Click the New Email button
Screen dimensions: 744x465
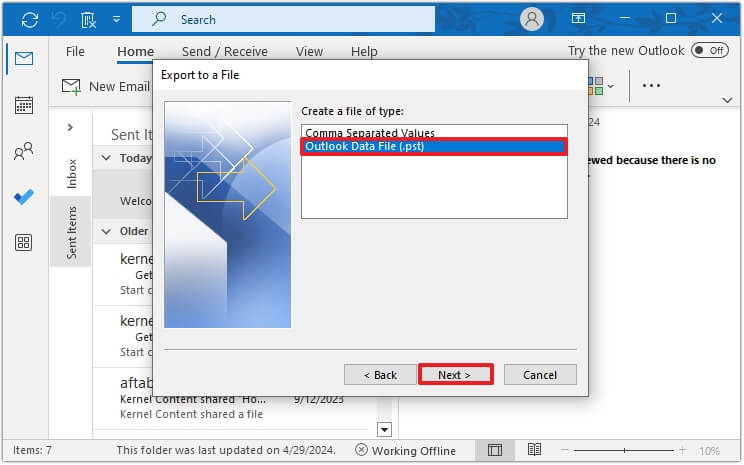pos(106,86)
